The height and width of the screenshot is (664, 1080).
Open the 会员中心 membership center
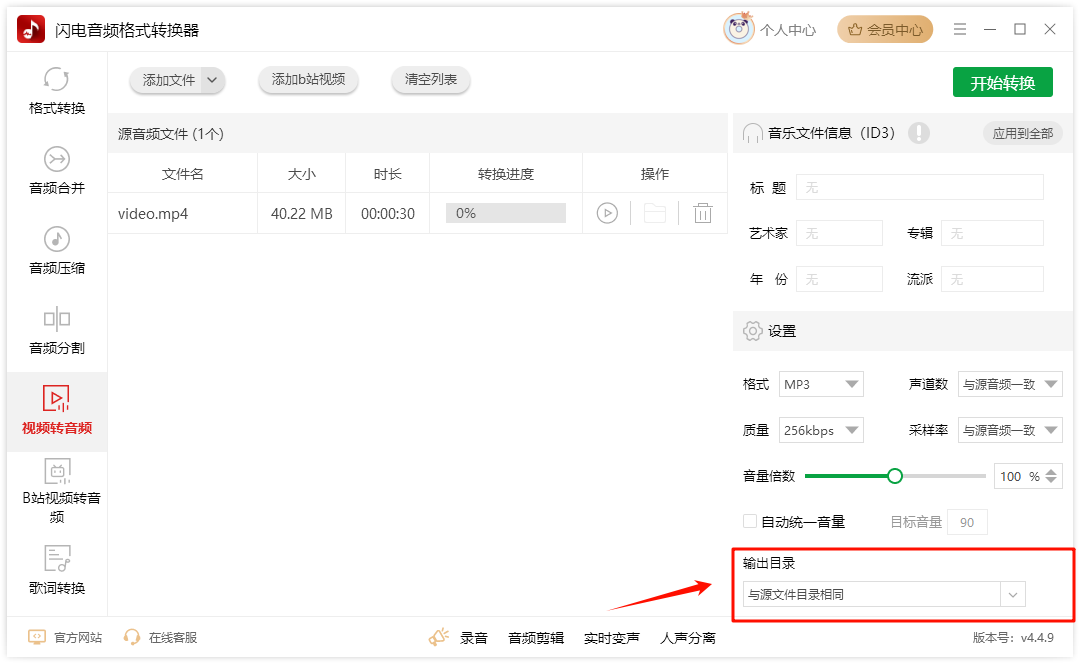tap(885, 30)
